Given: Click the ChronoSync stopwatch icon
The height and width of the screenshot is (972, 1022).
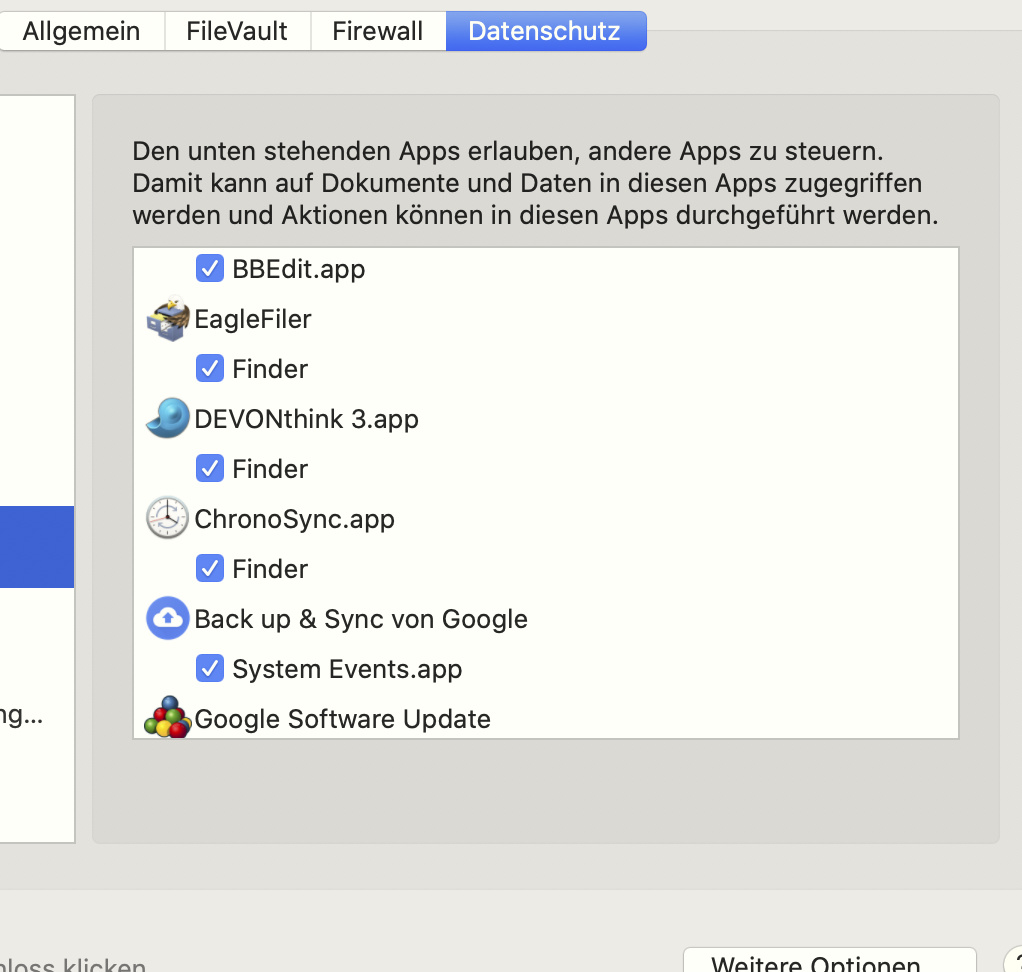Looking at the screenshot, I should (167, 518).
